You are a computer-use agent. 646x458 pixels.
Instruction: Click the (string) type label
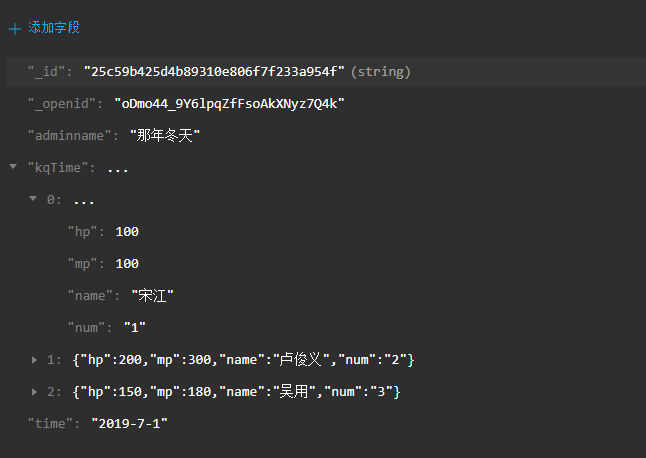tap(381, 72)
